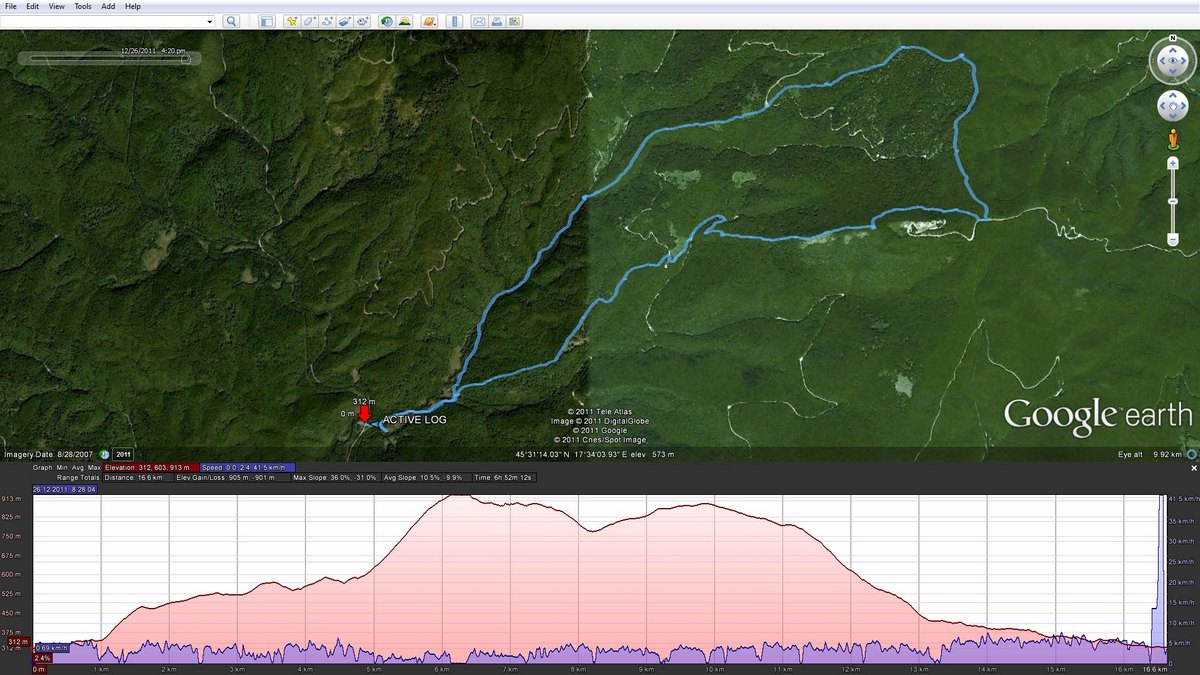Add a Polygon using the toolbar icon
Image resolution: width=1200 pixels, height=675 pixels.
point(309,20)
